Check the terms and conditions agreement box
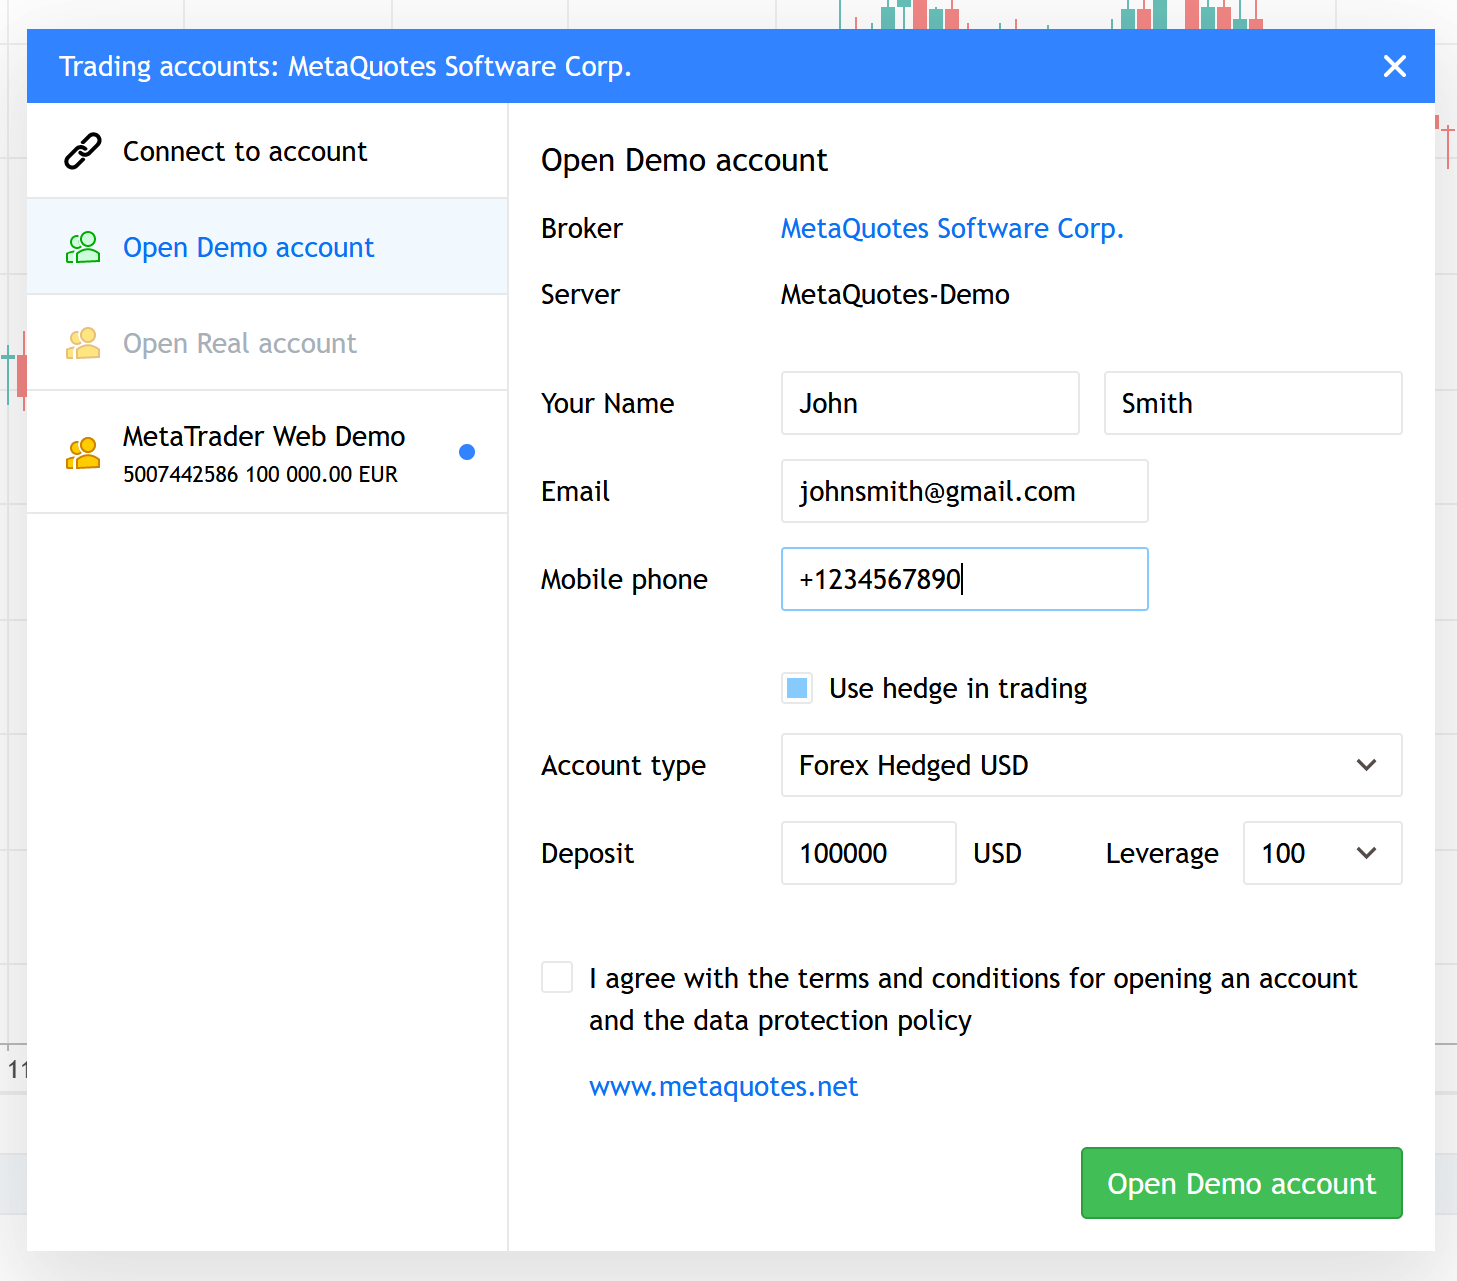Viewport: 1457px width, 1281px height. [557, 977]
